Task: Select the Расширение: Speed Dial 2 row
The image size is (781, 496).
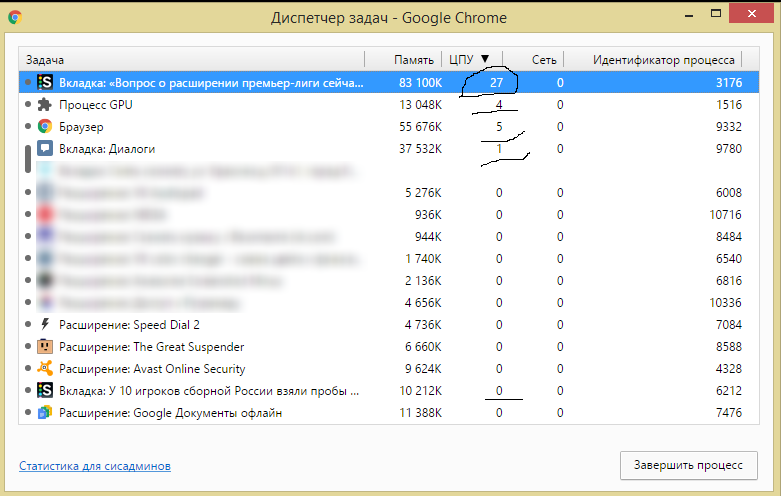Action: pos(389,325)
